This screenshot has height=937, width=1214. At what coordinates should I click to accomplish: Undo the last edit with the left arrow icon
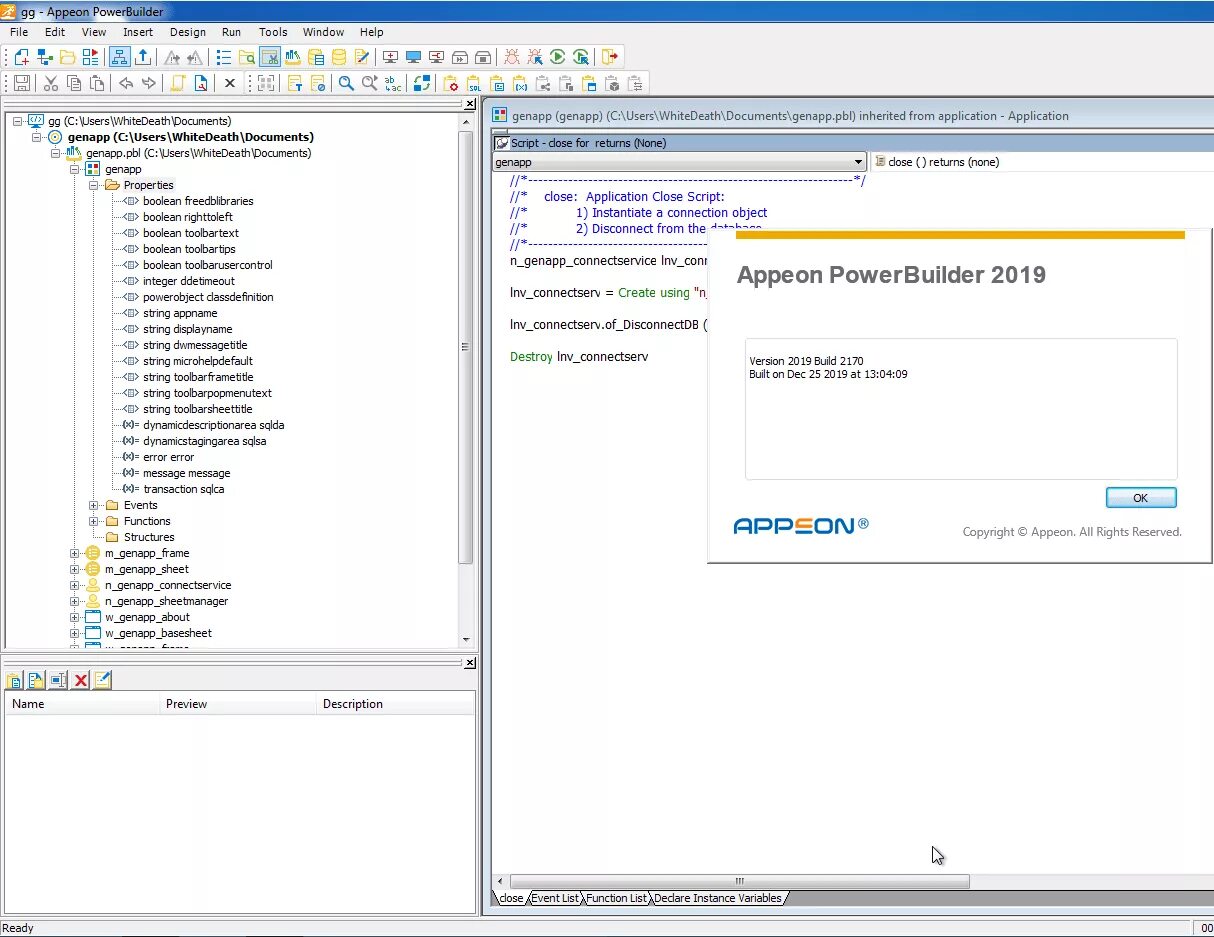click(125, 83)
